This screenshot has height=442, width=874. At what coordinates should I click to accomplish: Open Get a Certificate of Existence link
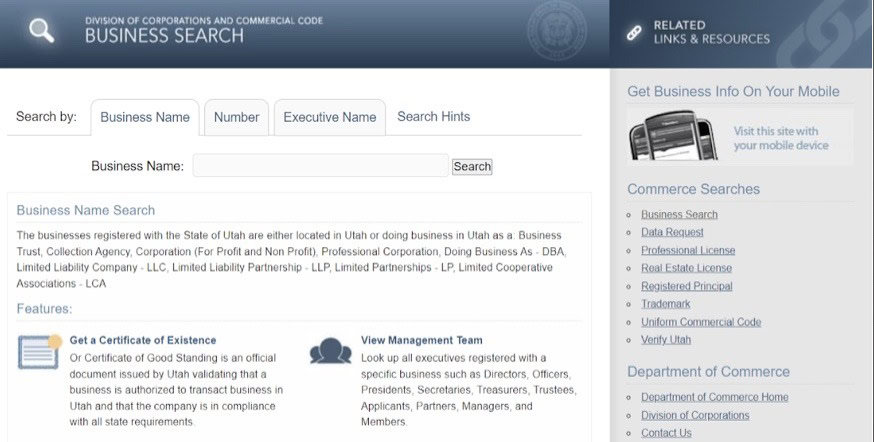tap(143, 340)
